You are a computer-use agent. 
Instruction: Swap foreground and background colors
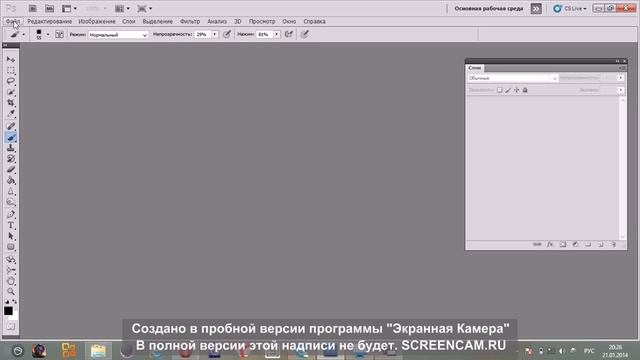pyautogui.click(x=15, y=302)
